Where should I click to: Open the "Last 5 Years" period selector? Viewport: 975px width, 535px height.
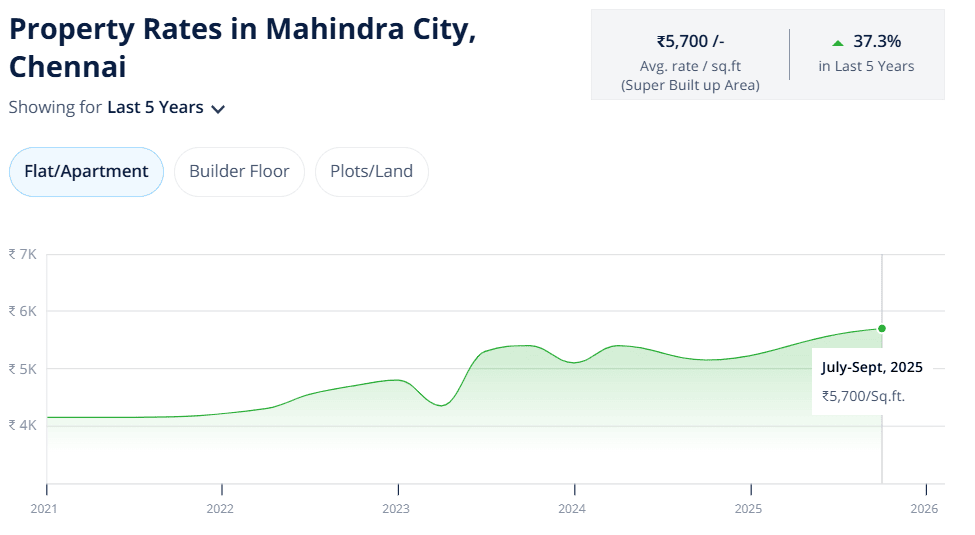pos(155,107)
